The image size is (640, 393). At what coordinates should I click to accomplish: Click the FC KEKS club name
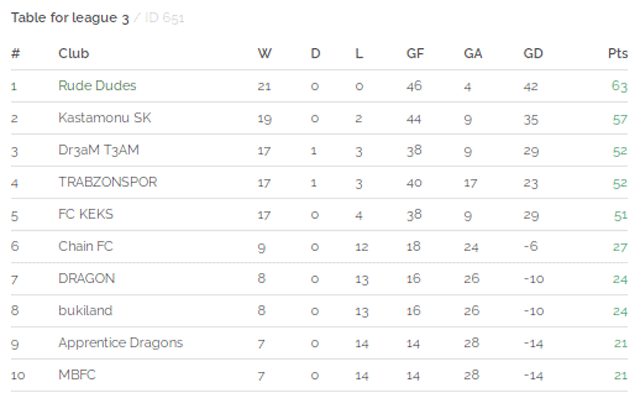pos(86,214)
